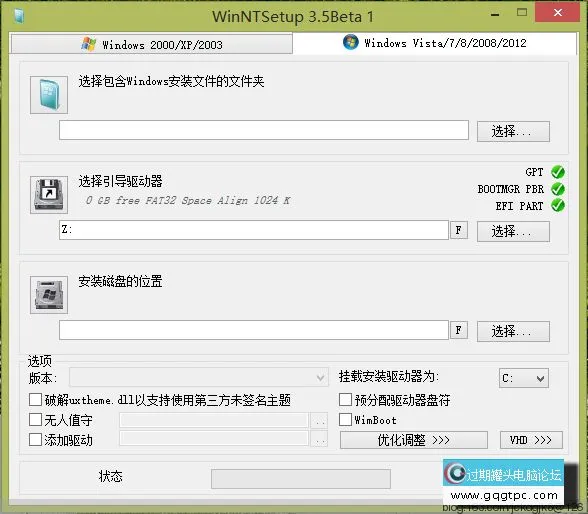
Task: Enable the uxtheme.dll patch checkbox
Action: [x=35, y=400]
